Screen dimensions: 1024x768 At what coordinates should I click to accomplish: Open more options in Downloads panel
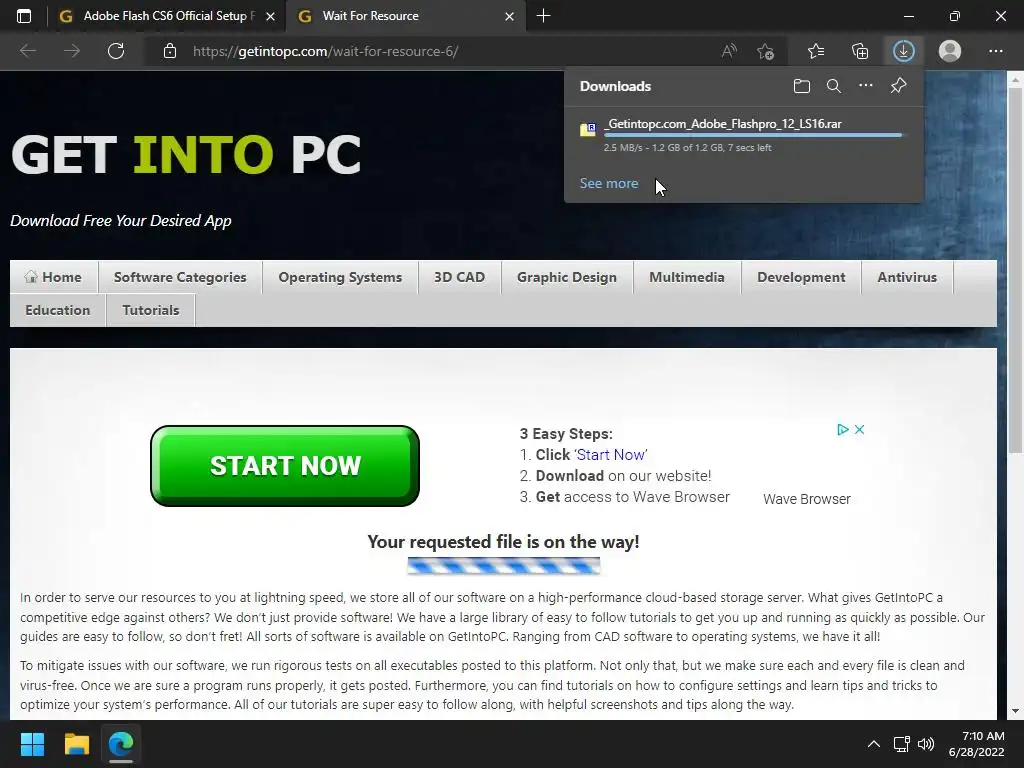coord(866,86)
